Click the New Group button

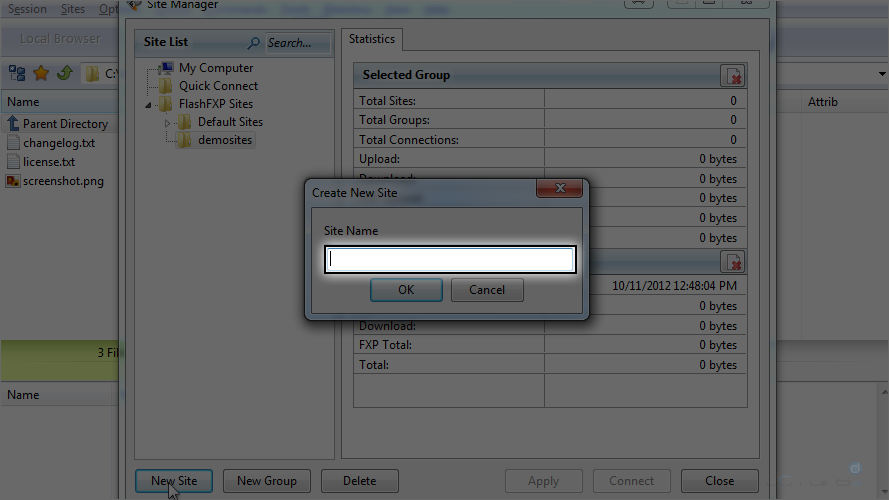[x=267, y=481]
